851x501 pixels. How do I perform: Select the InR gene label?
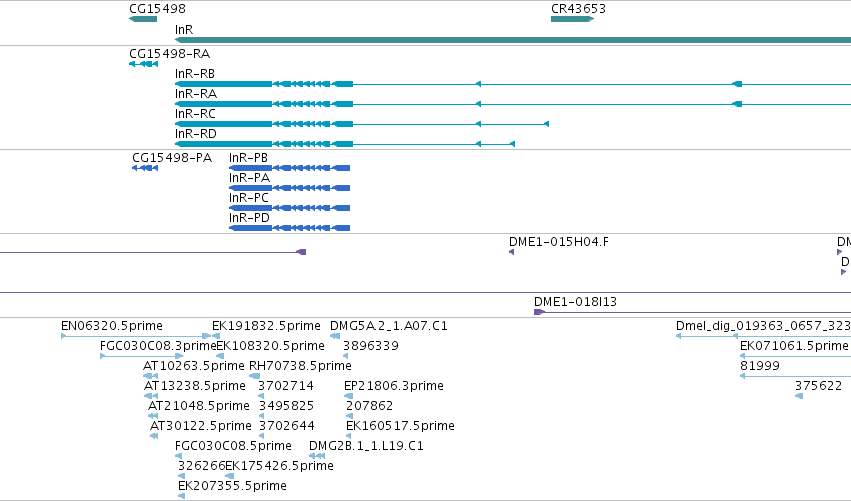pos(184,29)
